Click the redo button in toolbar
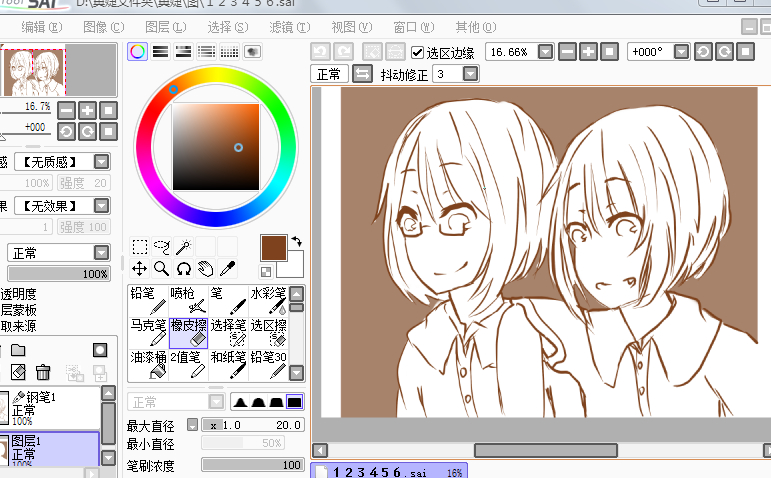Viewport: 771px width, 478px height. (x=343, y=52)
